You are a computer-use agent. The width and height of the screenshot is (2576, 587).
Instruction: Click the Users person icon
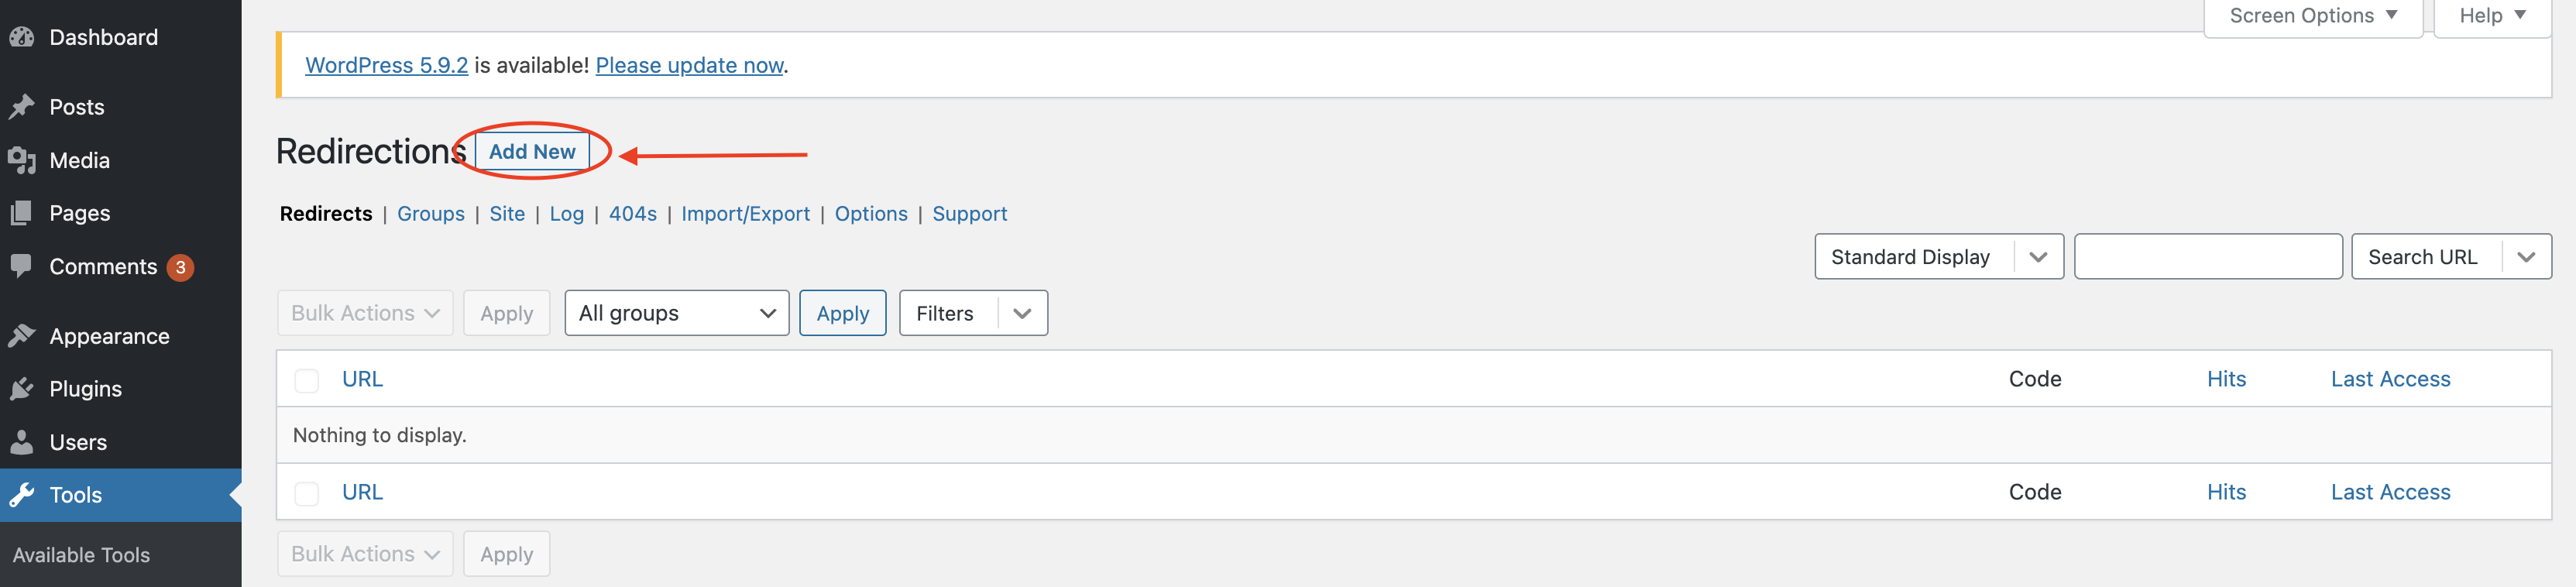point(22,442)
